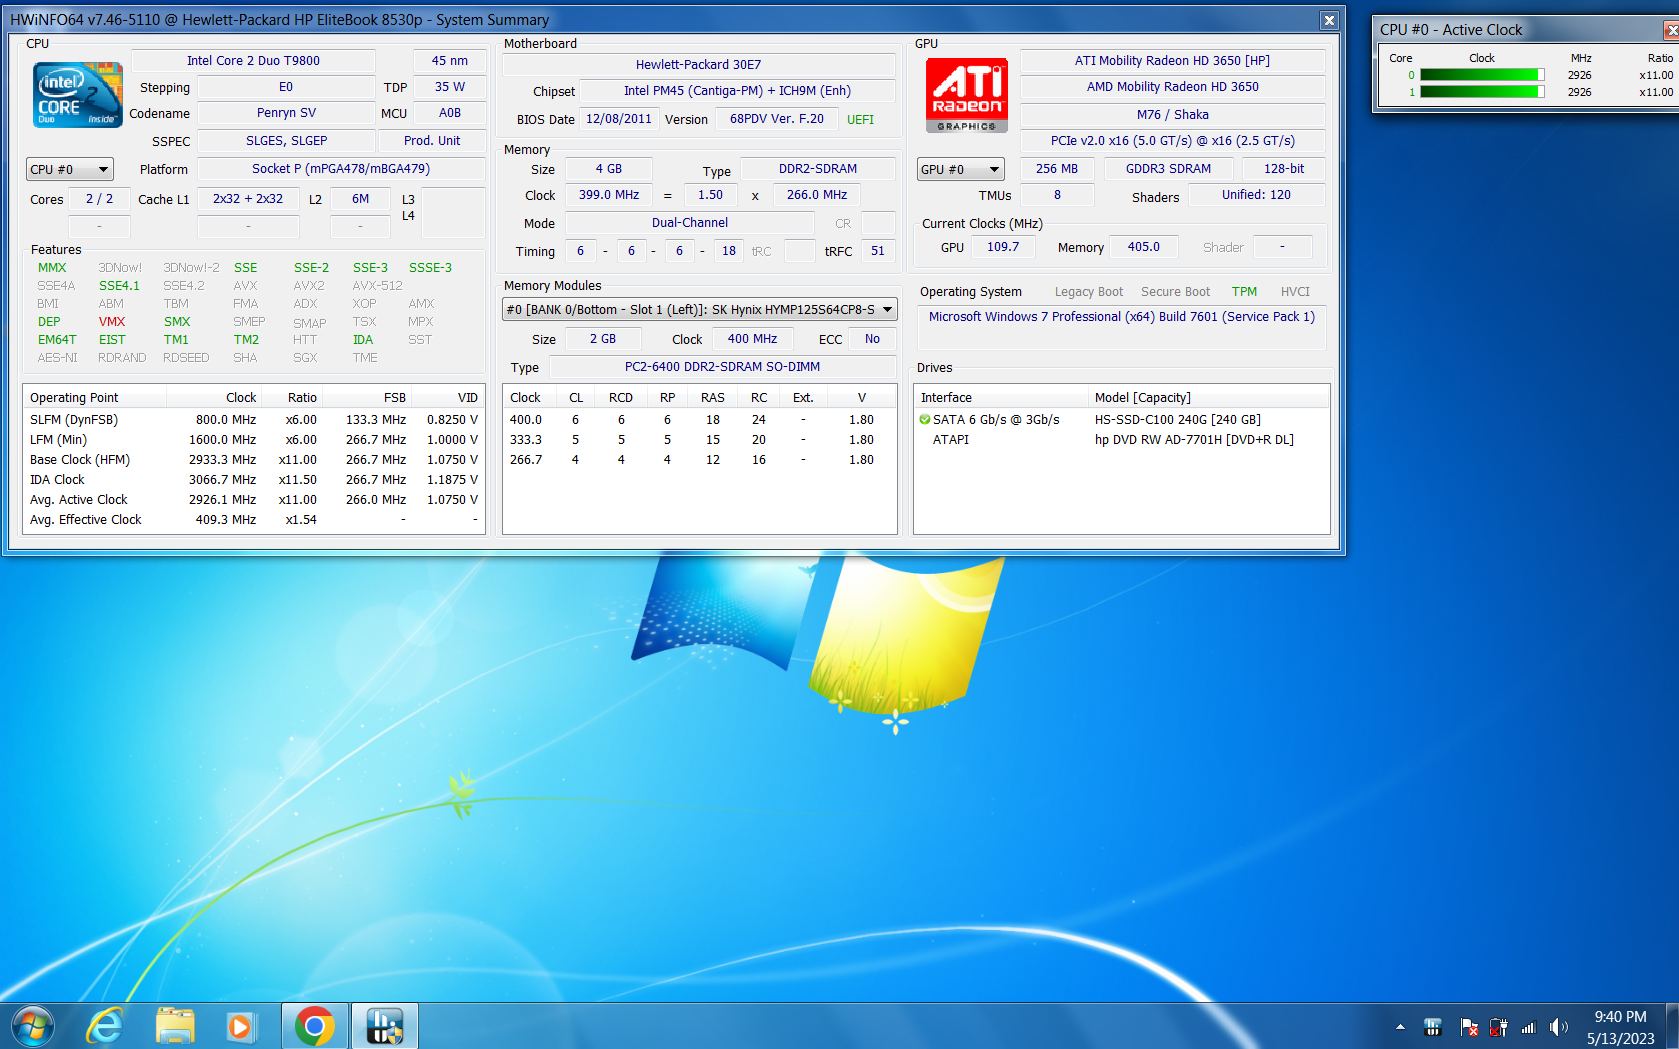Open the volume speaker tray icon
The height and width of the screenshot is (1049, 1679).
click(x=1558, y=1027)
